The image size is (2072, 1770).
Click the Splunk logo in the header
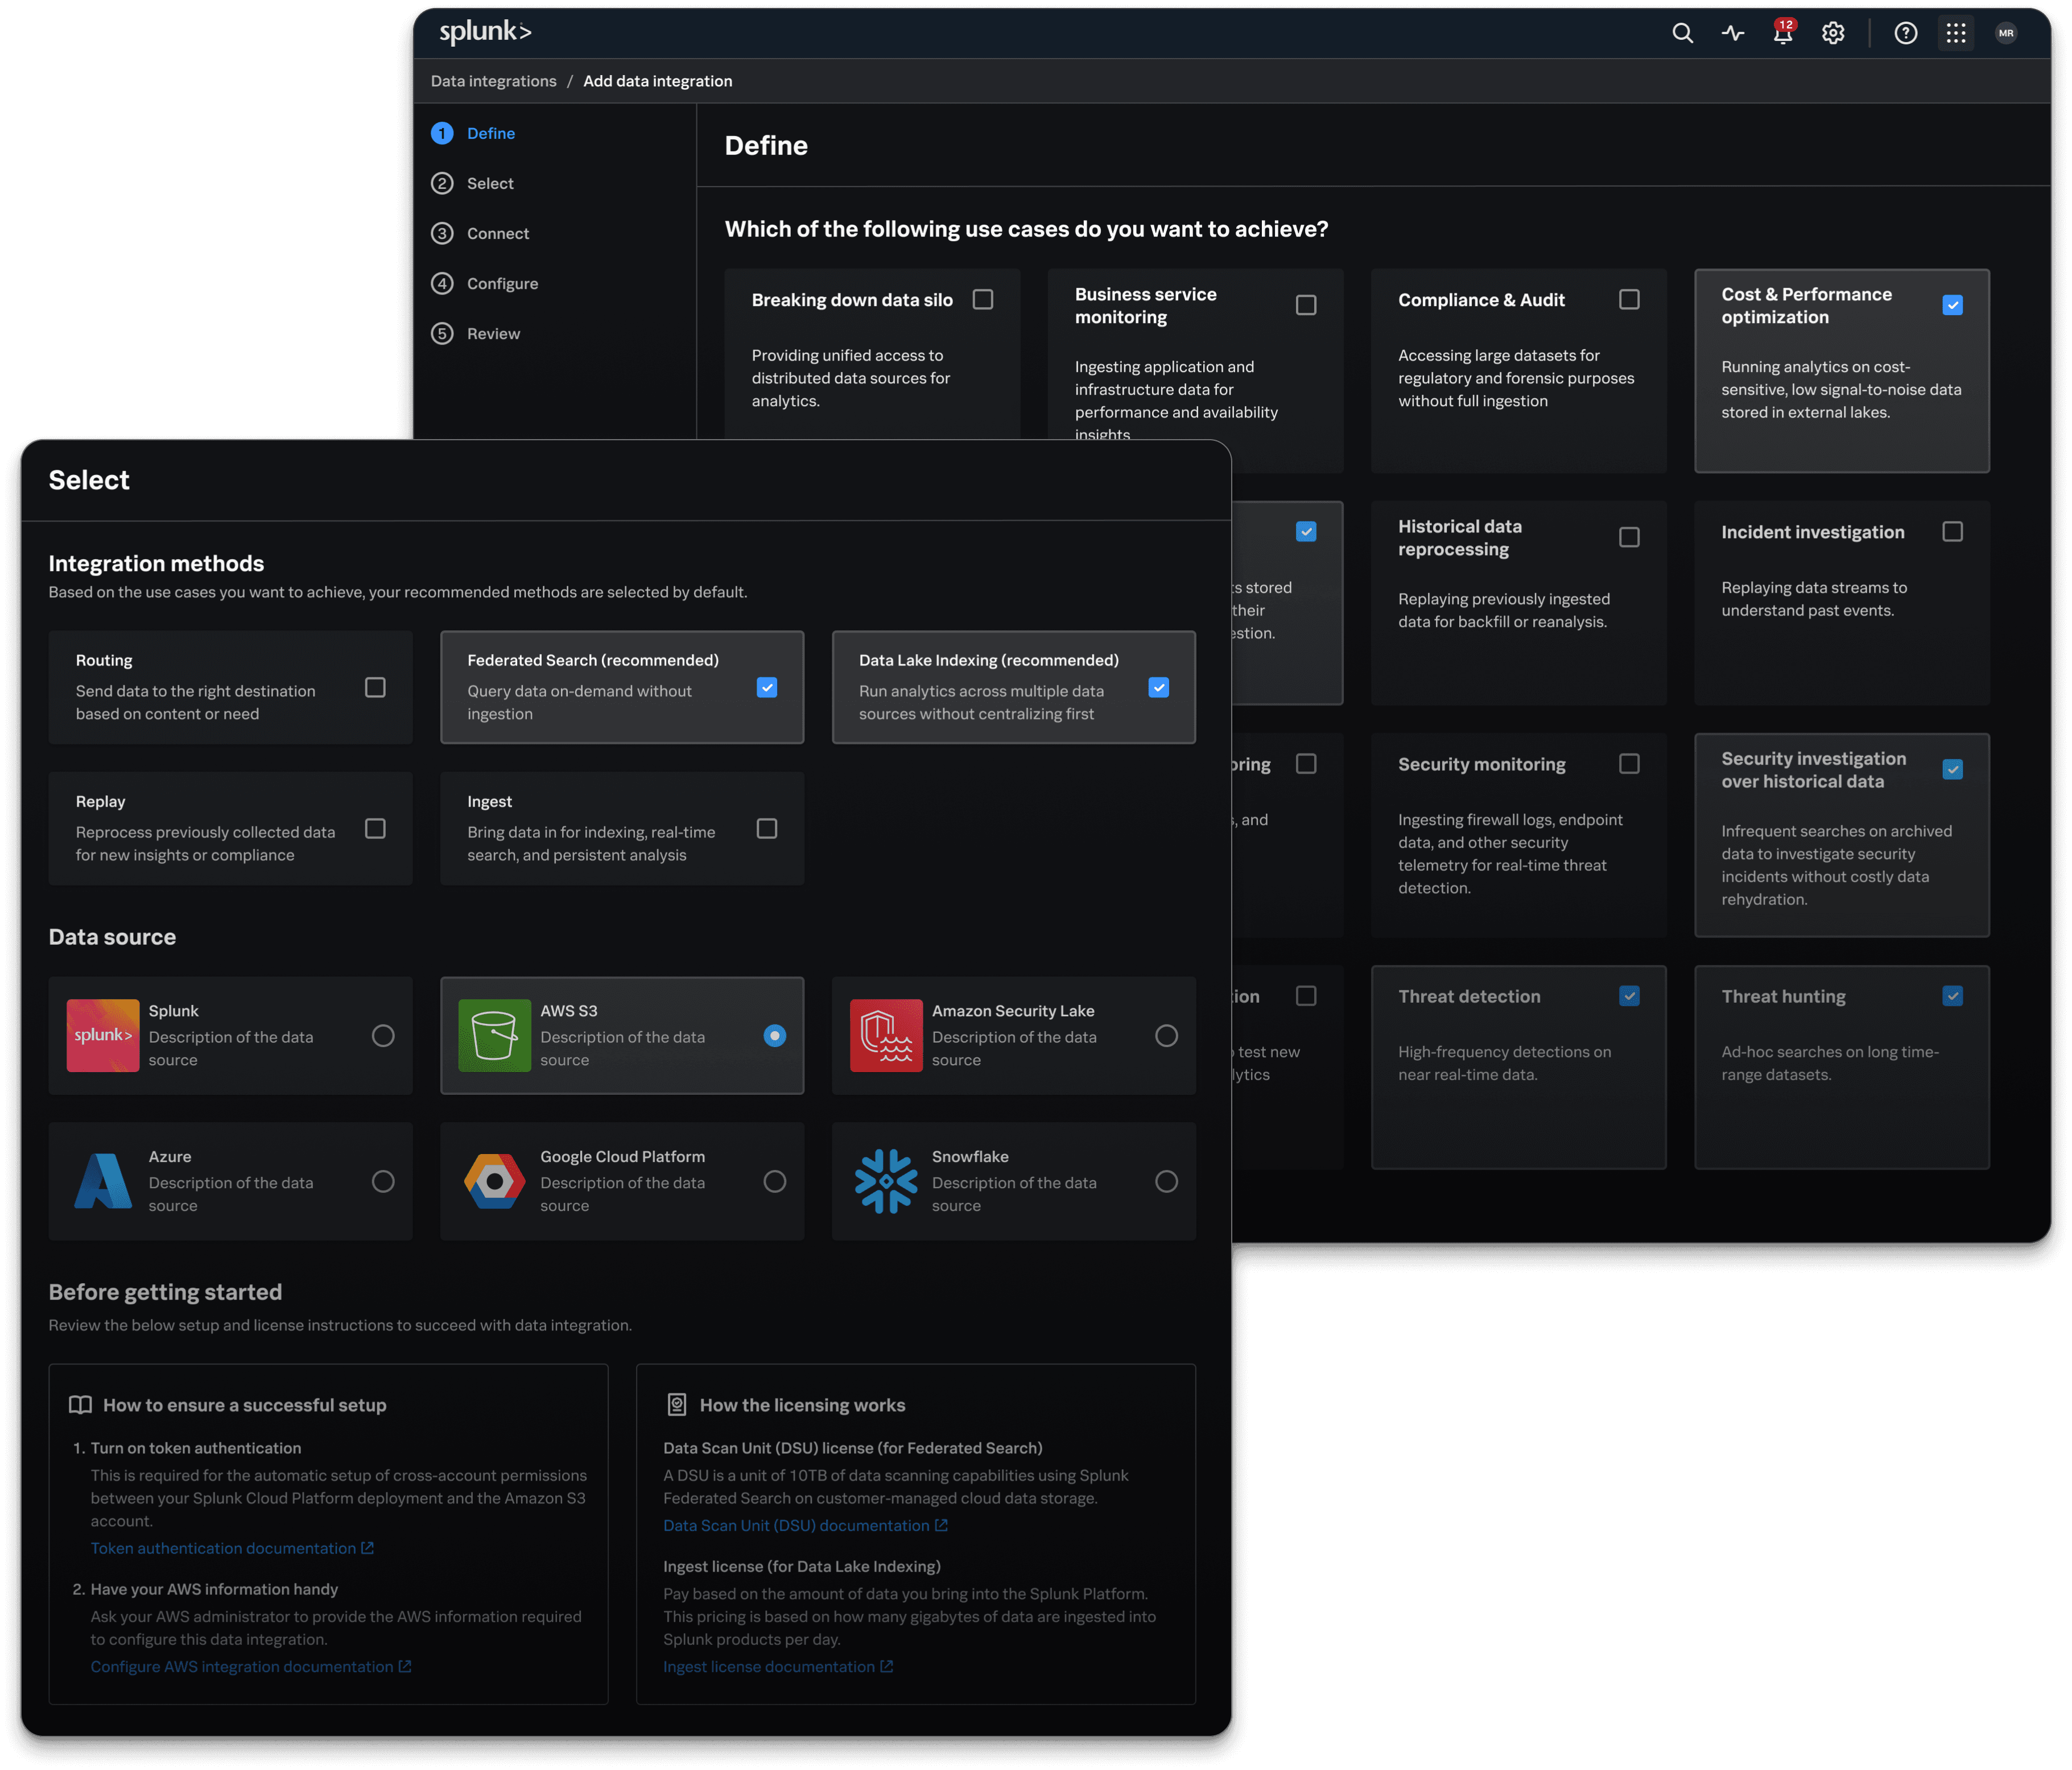pos(485,32)
